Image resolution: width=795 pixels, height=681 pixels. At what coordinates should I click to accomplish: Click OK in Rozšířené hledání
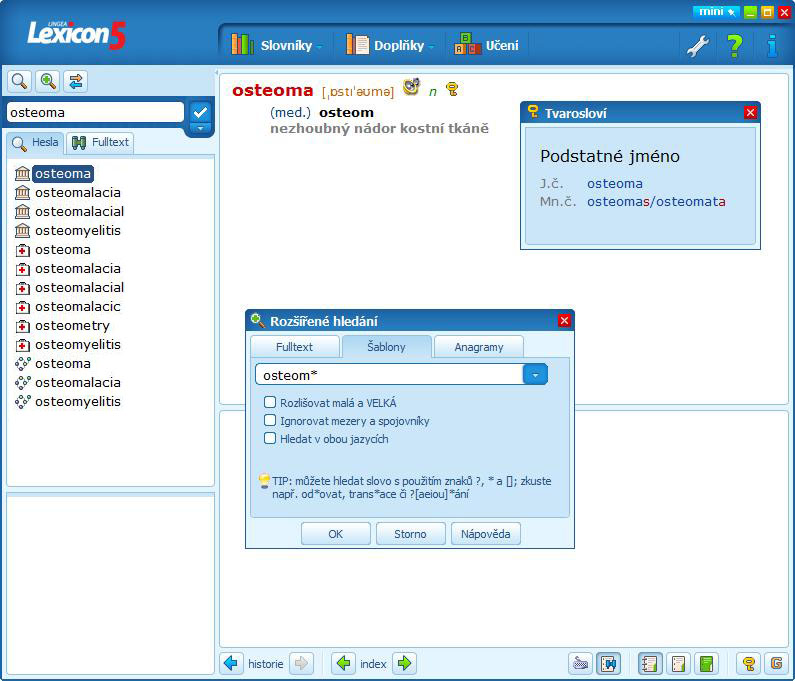(x=336, y=533)
